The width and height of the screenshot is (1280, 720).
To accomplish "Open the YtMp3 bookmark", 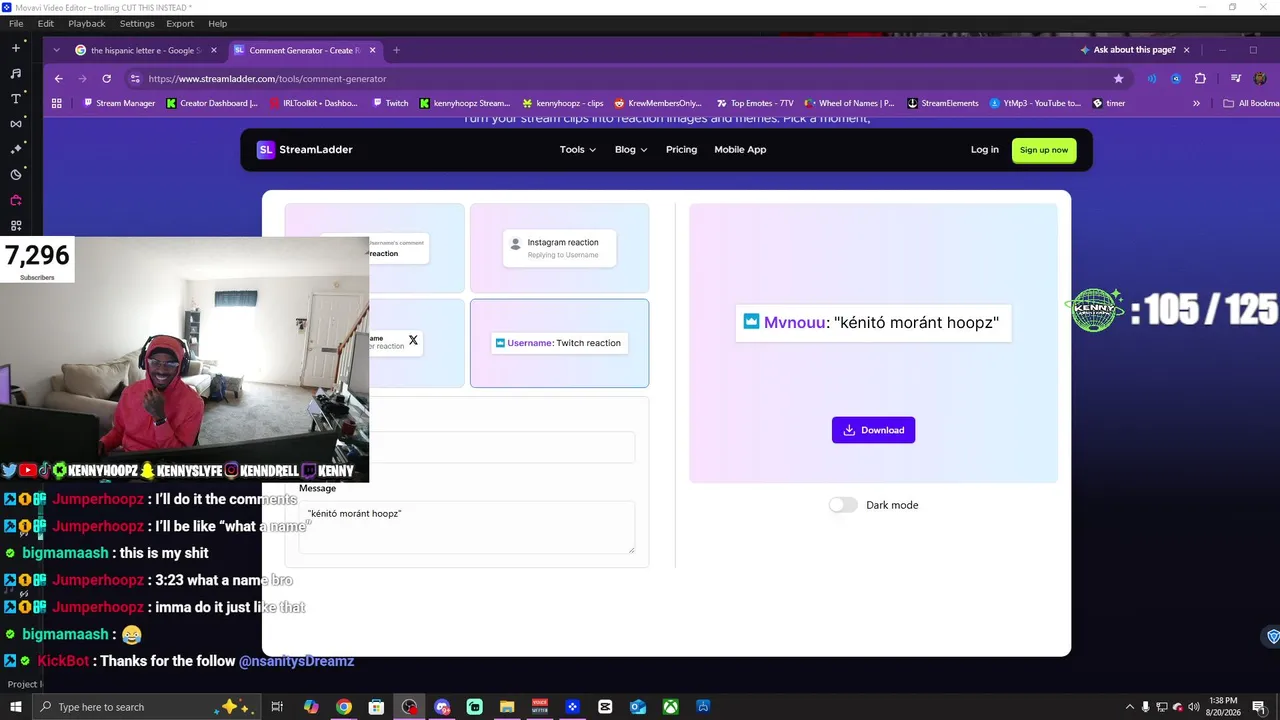I will click(x=1035, y=103).
